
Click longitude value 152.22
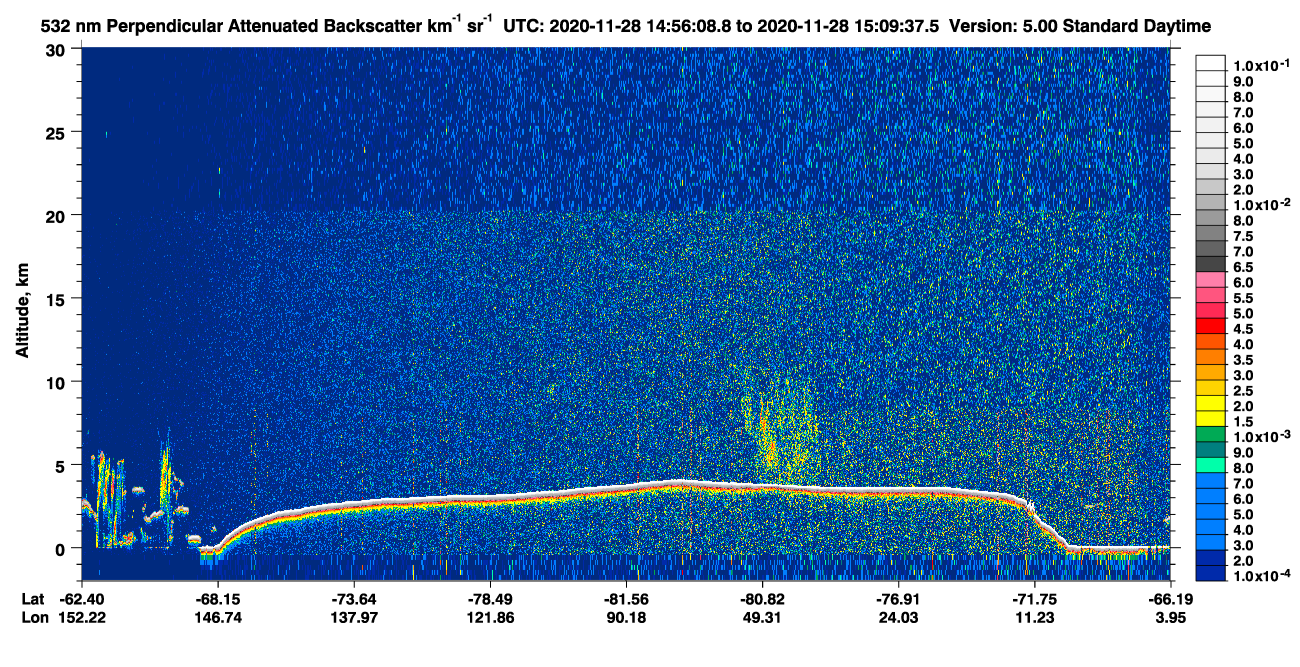click(x=82, y=617)
